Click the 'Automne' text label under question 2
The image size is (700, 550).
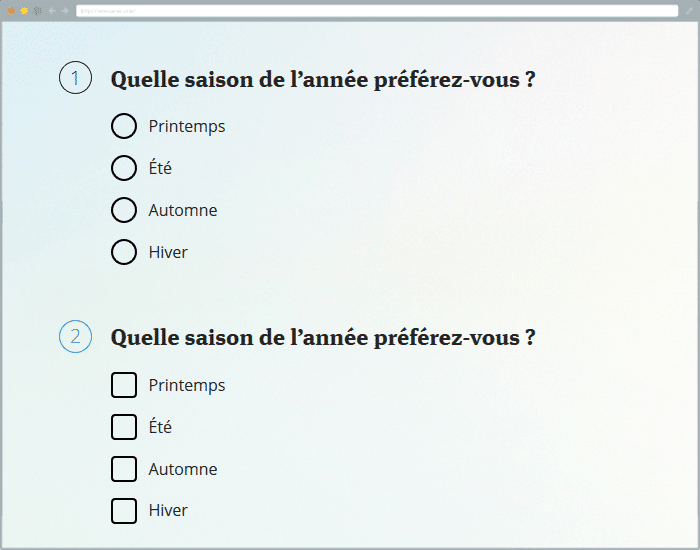pos(183,469)
